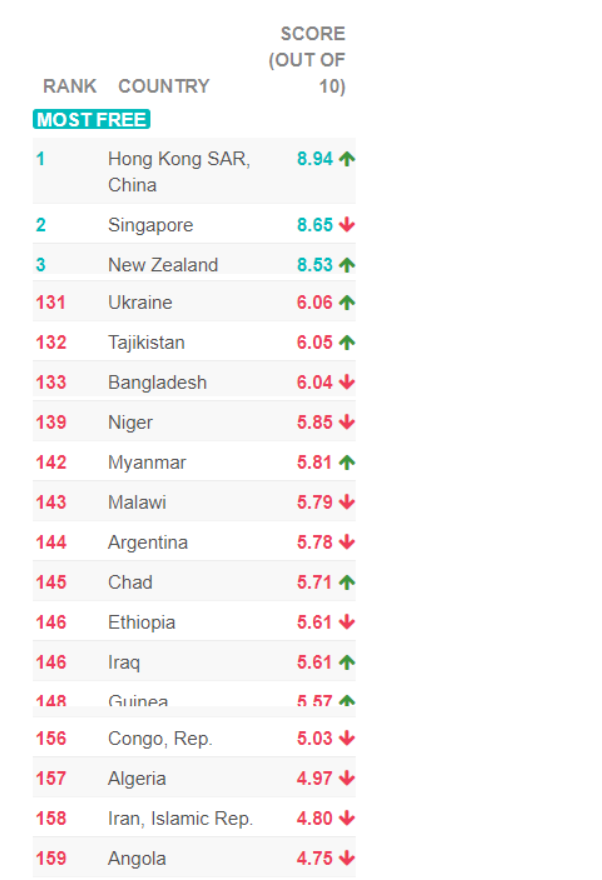The image size is (602, 880).
Task: Open the Hong Kong SAR, China country entry
Action: (x=179, y=171)
